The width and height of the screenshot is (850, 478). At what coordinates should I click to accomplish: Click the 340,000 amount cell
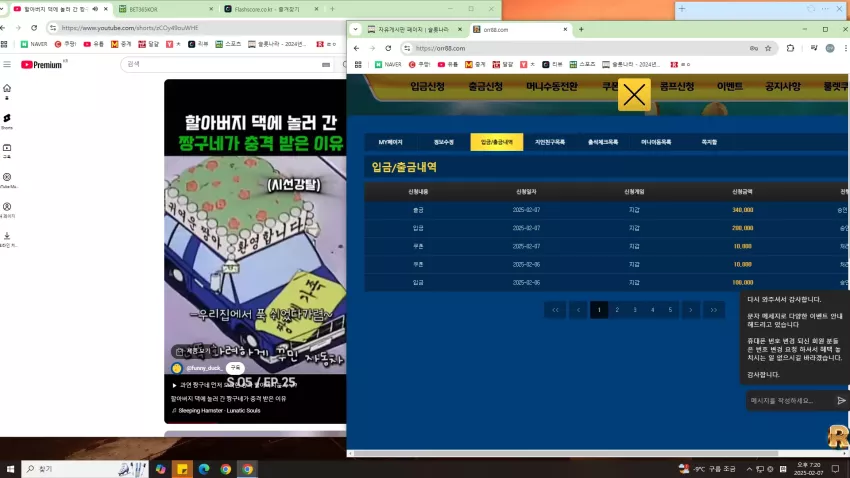point(742,210)
